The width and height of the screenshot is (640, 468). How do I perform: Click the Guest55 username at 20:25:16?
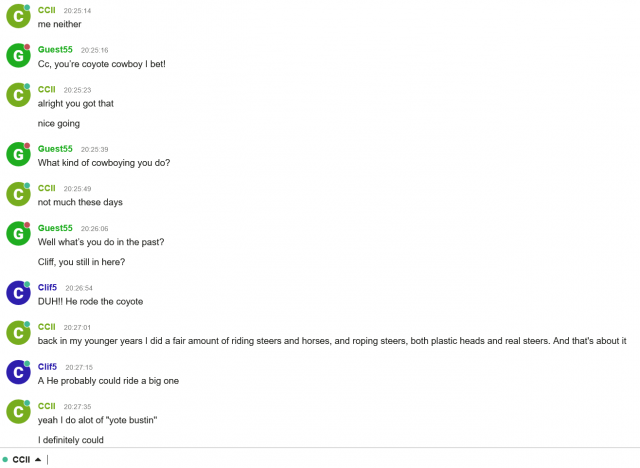click(55, 49)
